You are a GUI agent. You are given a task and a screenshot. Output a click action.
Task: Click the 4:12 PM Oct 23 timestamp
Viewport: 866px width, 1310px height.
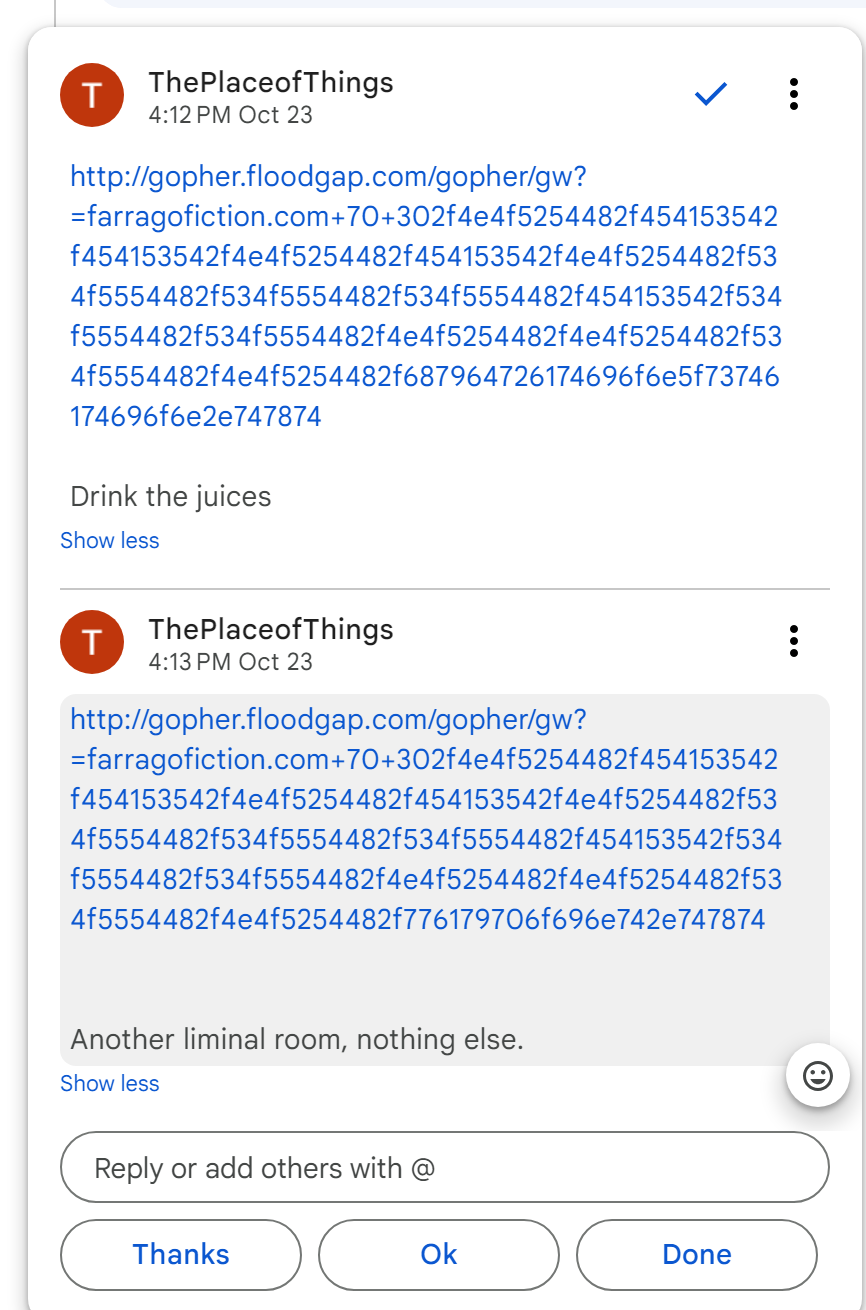click(230, 115)
